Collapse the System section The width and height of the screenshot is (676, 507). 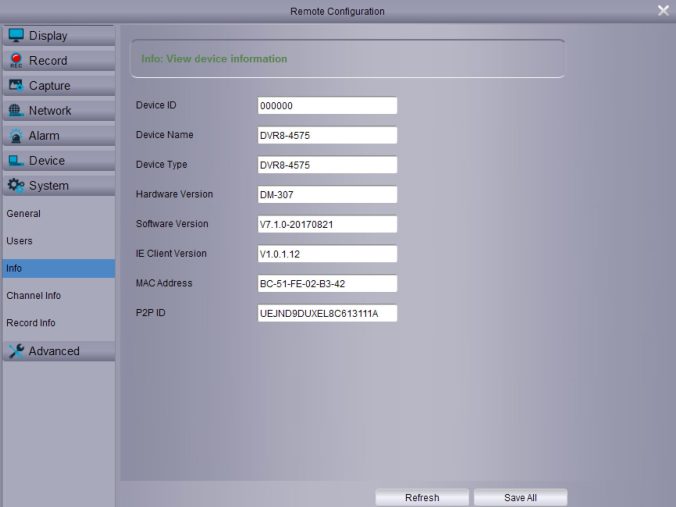click(58, 186)
